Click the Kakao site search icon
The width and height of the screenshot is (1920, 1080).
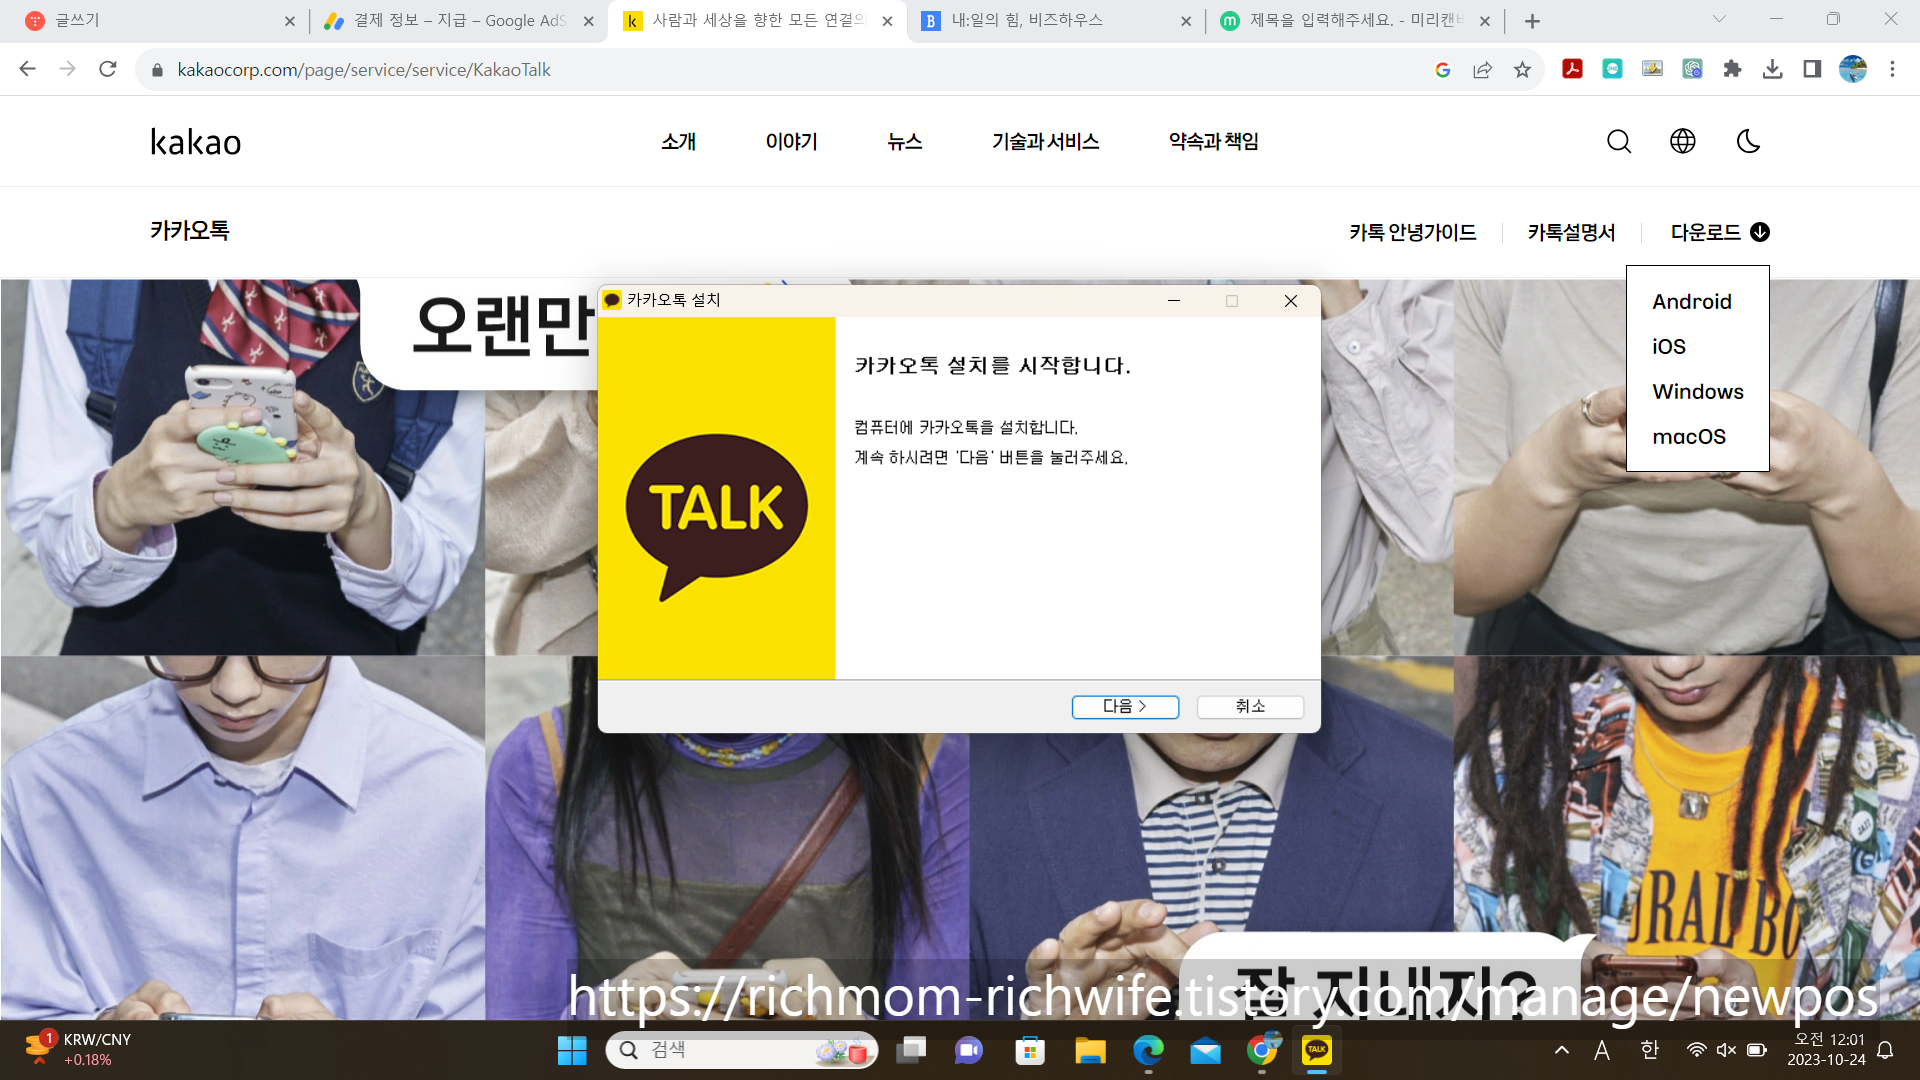[x=1619, y=142]
